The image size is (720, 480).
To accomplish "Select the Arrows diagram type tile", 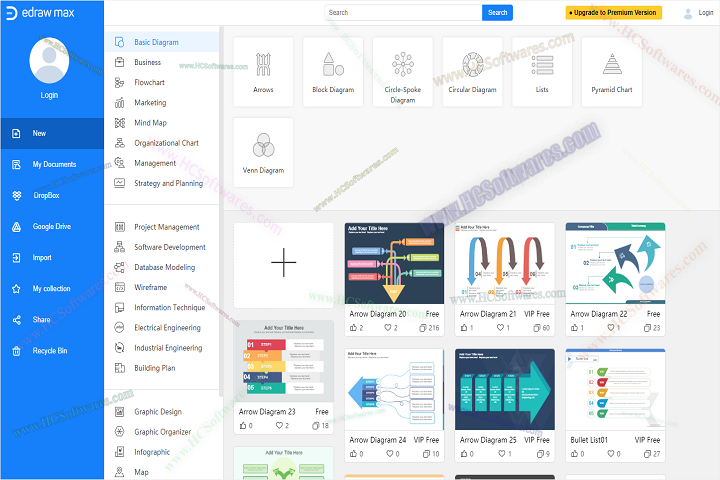I will pos(263,72).
